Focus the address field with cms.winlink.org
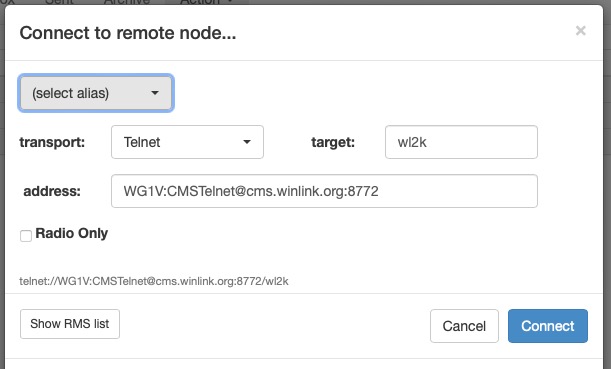This screenshot has width=611, height=369. (x=324, y=191)
